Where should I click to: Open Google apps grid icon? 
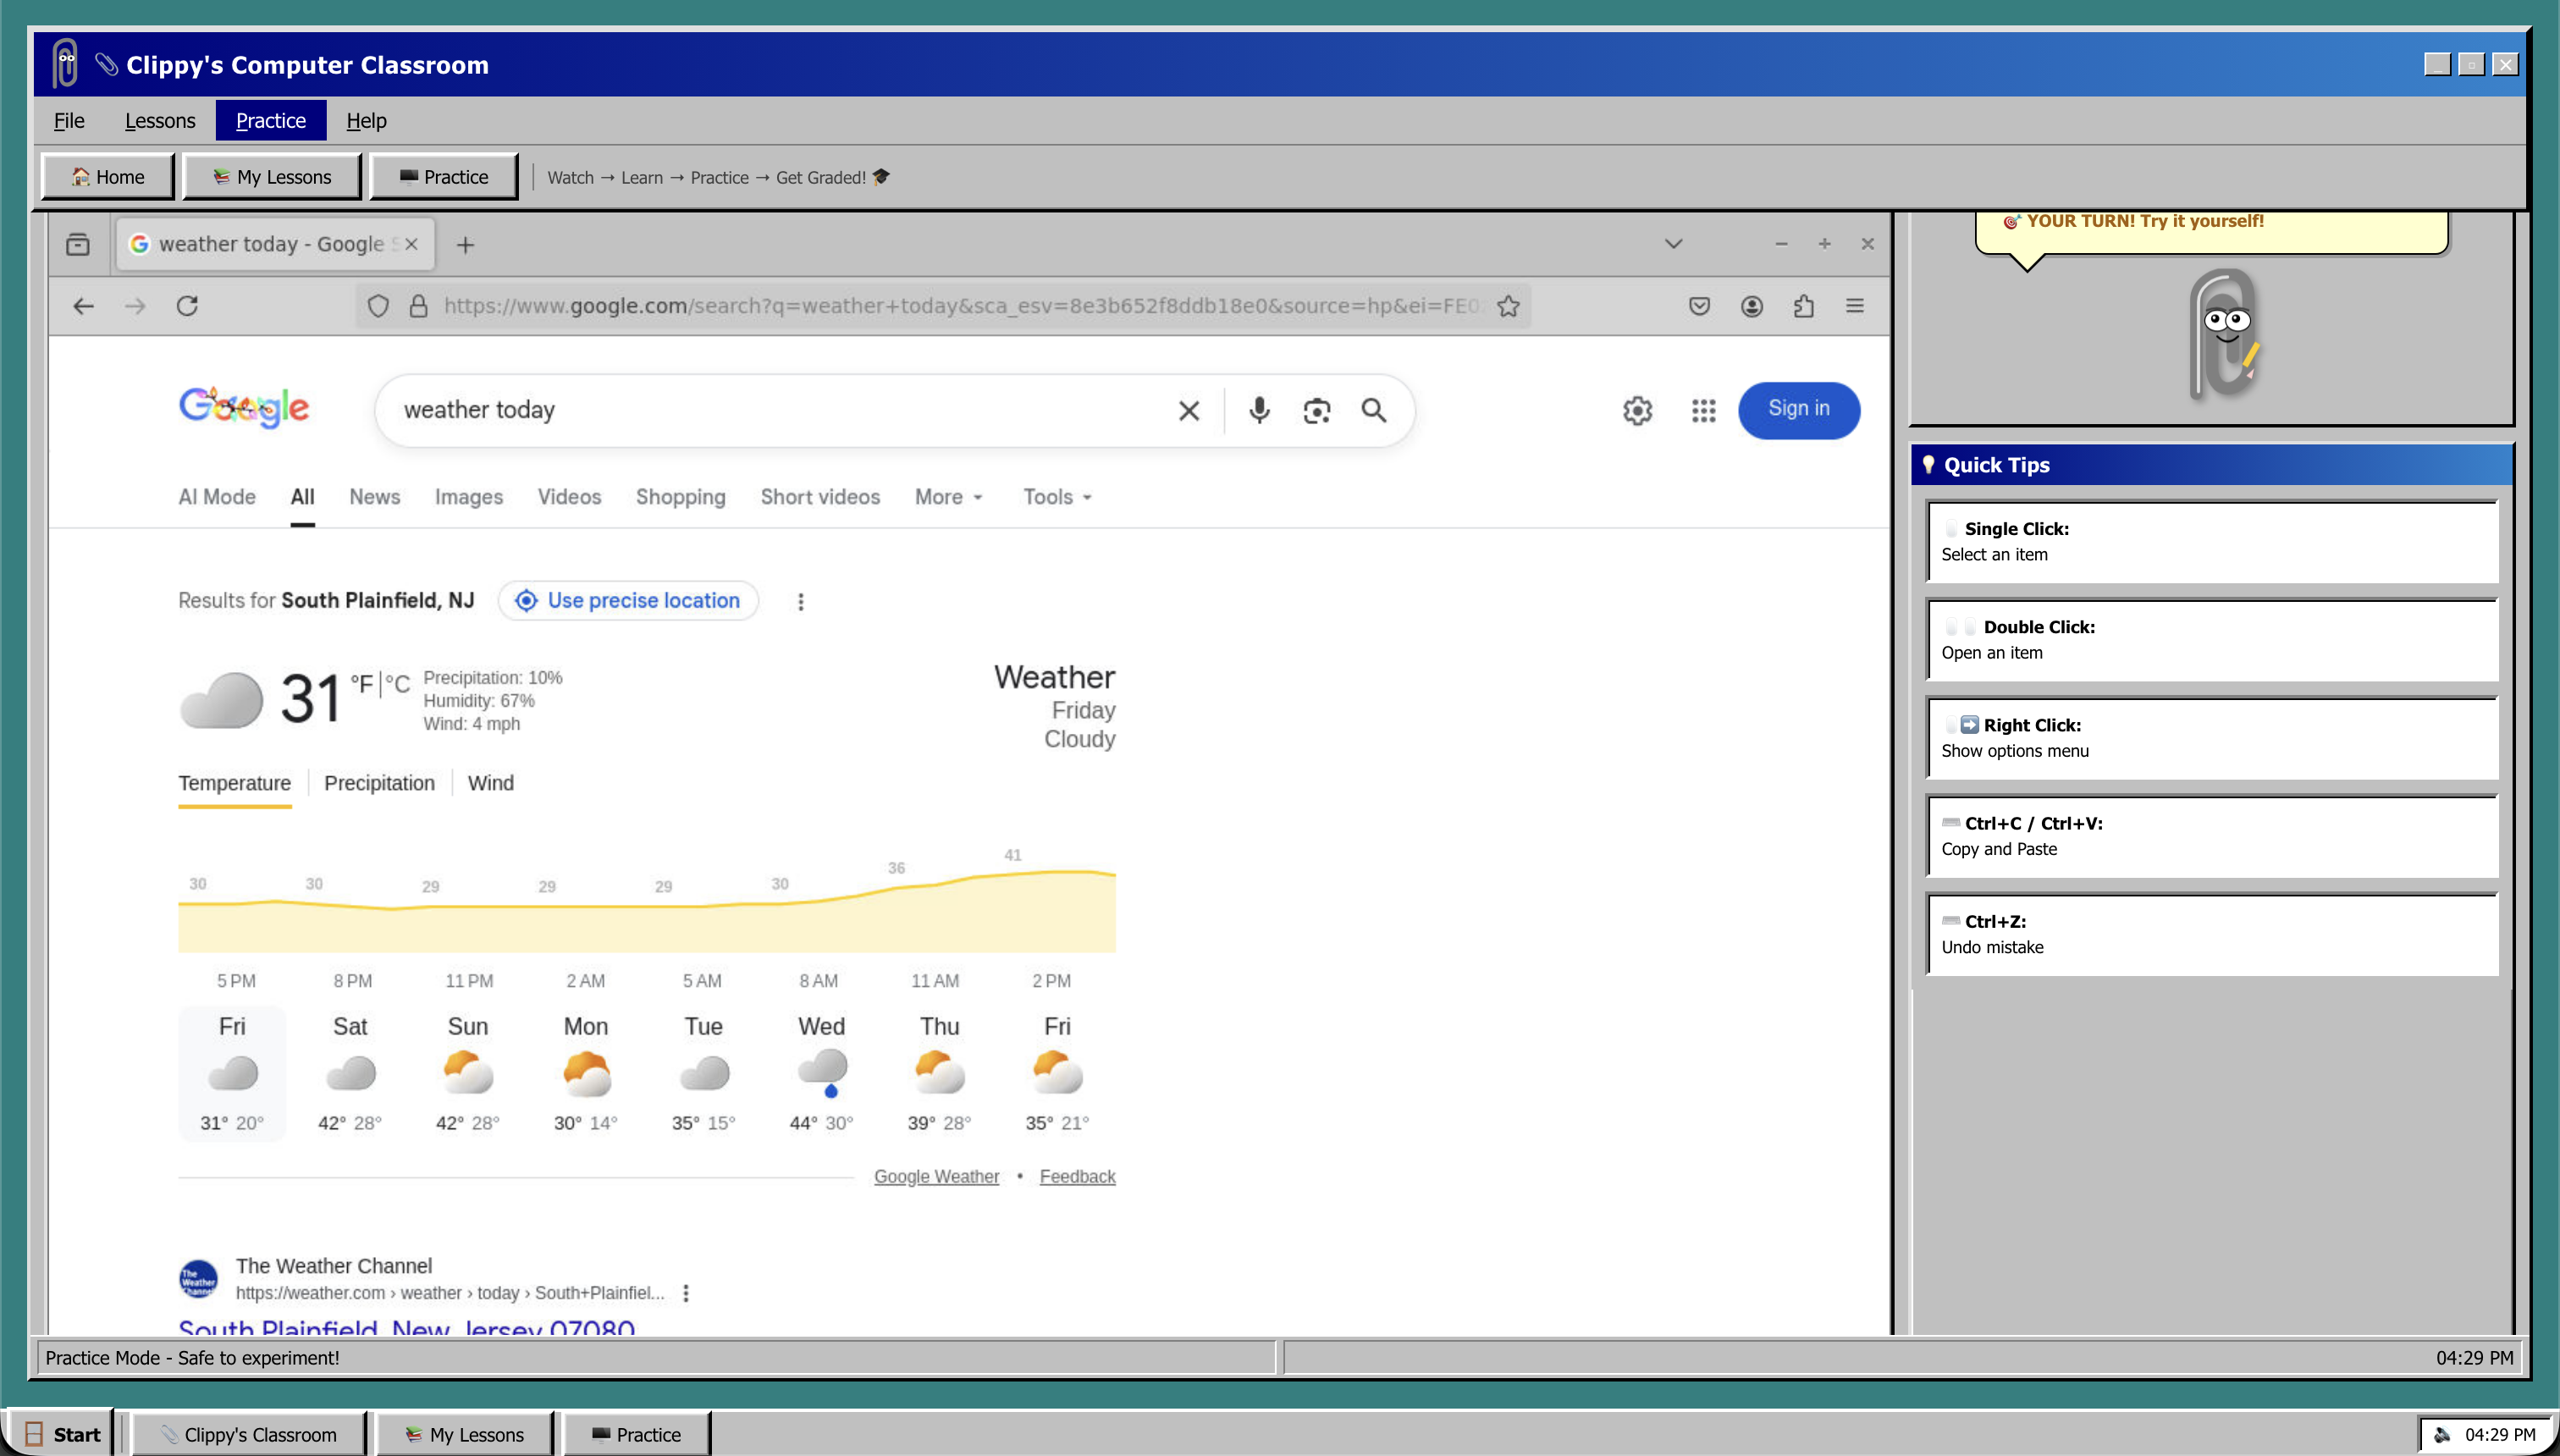pyautogui.click(x=1703, y=410)
